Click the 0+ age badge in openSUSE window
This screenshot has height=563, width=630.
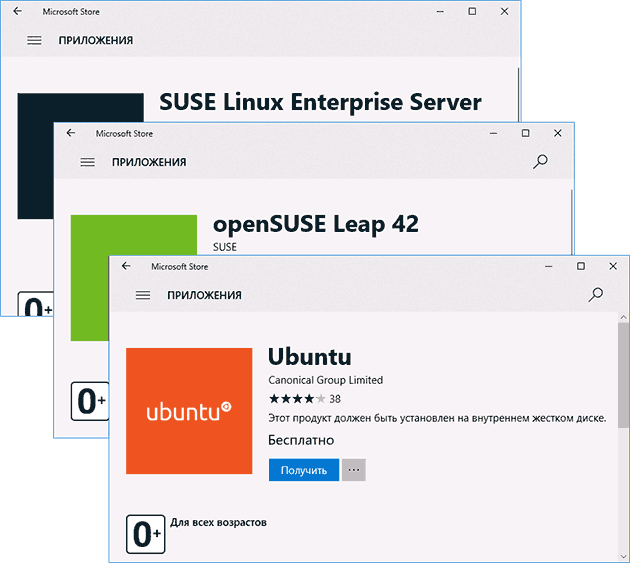90,401
